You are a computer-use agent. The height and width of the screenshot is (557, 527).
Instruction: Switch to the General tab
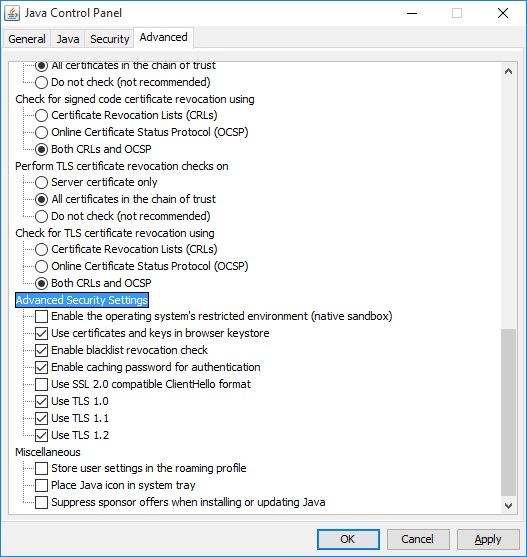[x=27, y=39]
